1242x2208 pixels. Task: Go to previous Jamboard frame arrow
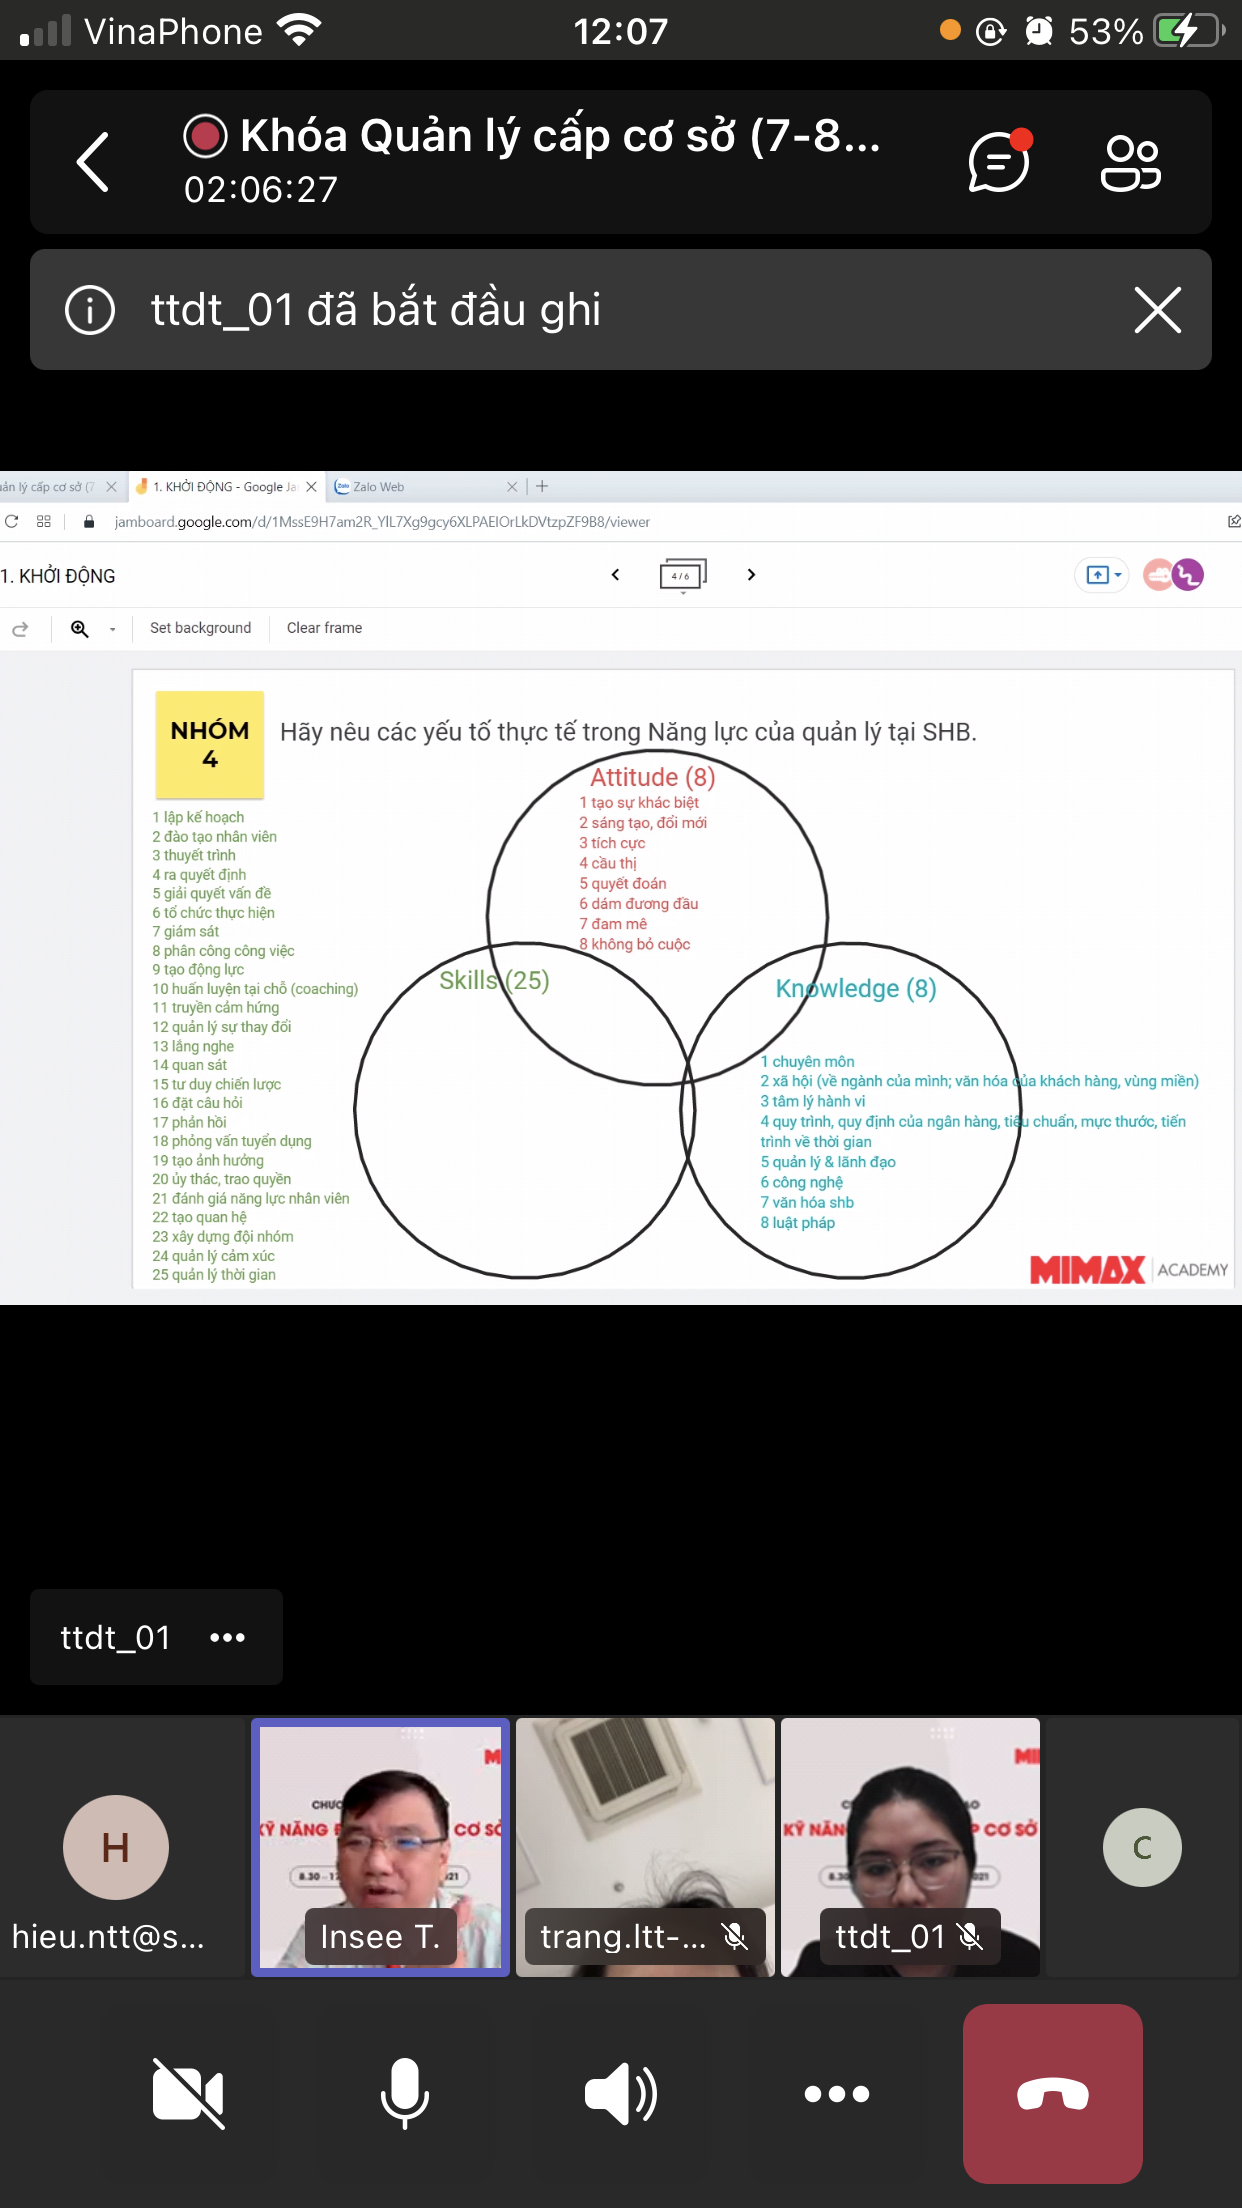pos(615,575)
